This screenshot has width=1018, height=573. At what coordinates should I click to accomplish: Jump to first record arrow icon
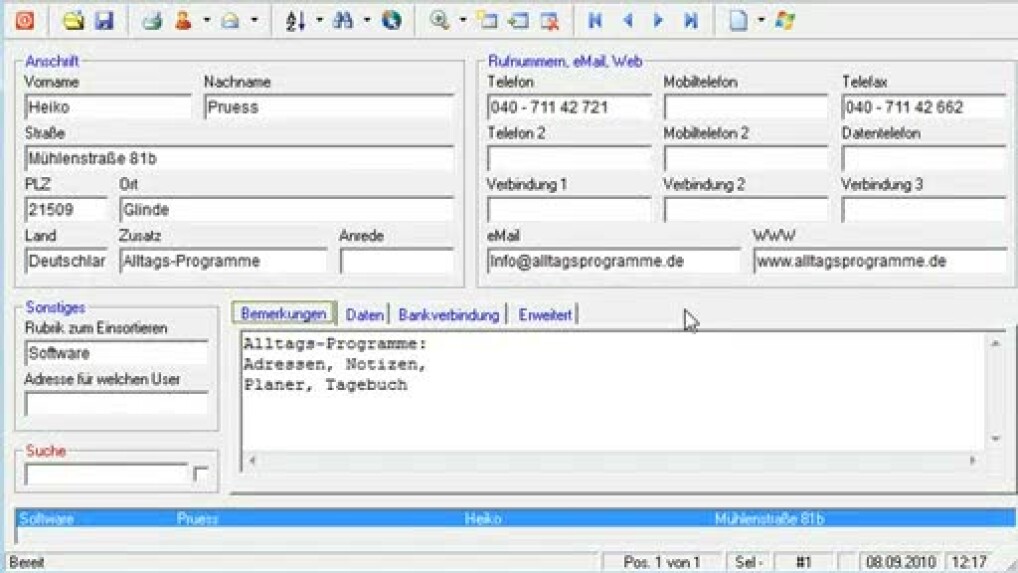[596, 20]
